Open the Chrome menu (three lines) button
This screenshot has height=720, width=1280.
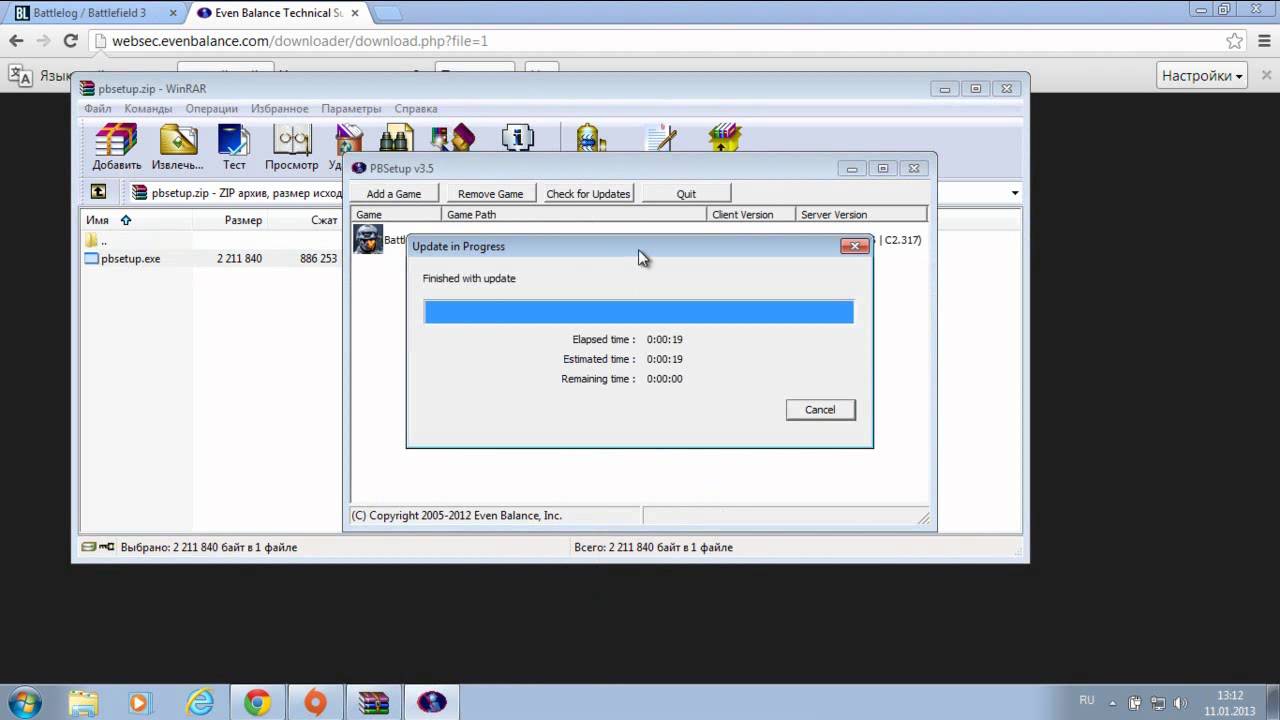pos(1263,41)
